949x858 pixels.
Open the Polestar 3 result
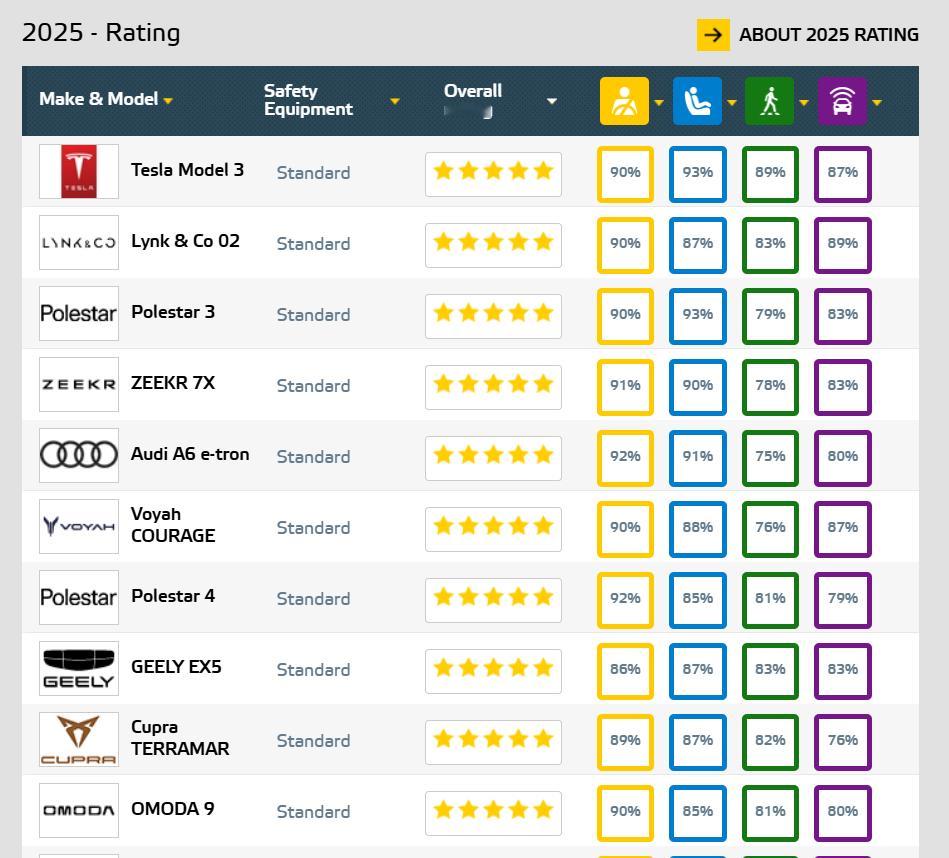point(173,312)
